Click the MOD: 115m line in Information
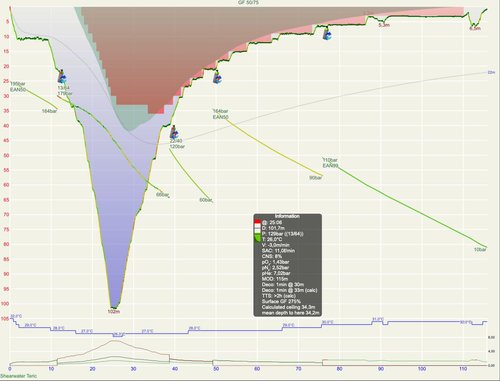 click(275, 279)
